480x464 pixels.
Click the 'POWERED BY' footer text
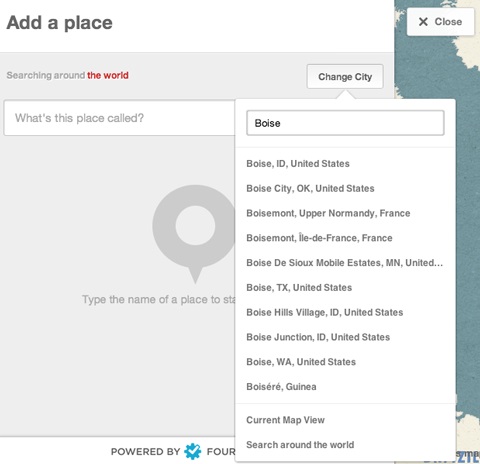click(145, 452)
